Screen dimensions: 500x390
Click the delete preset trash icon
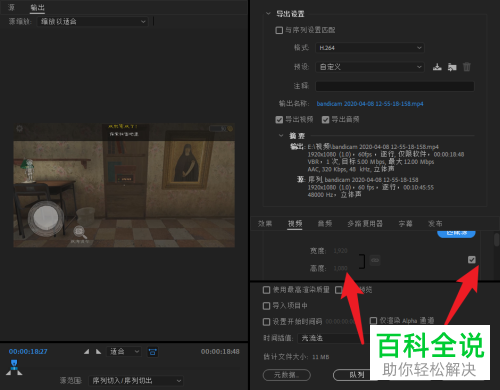(x=467, y=67)
